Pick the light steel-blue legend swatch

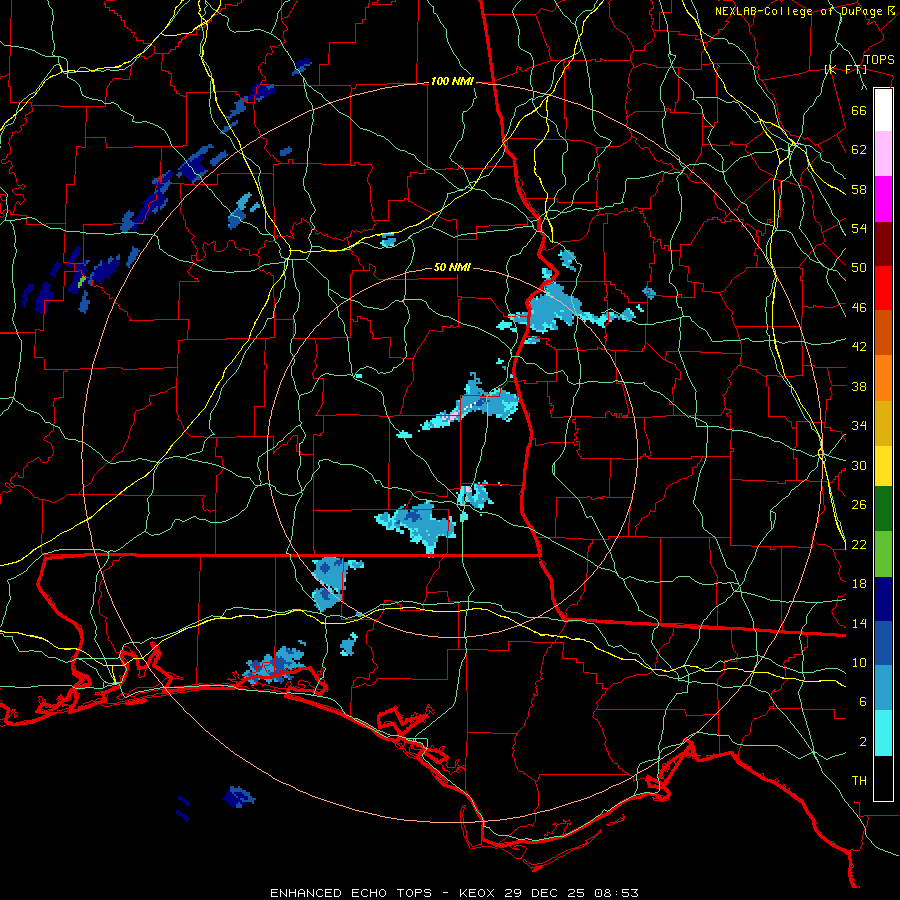coord(883,688)
